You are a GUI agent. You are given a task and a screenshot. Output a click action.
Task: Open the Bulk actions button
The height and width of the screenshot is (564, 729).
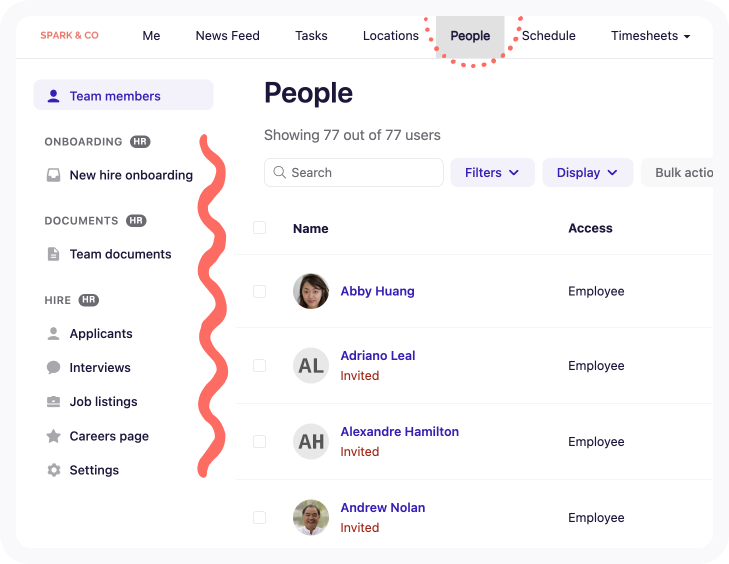(x=677, y=173)
